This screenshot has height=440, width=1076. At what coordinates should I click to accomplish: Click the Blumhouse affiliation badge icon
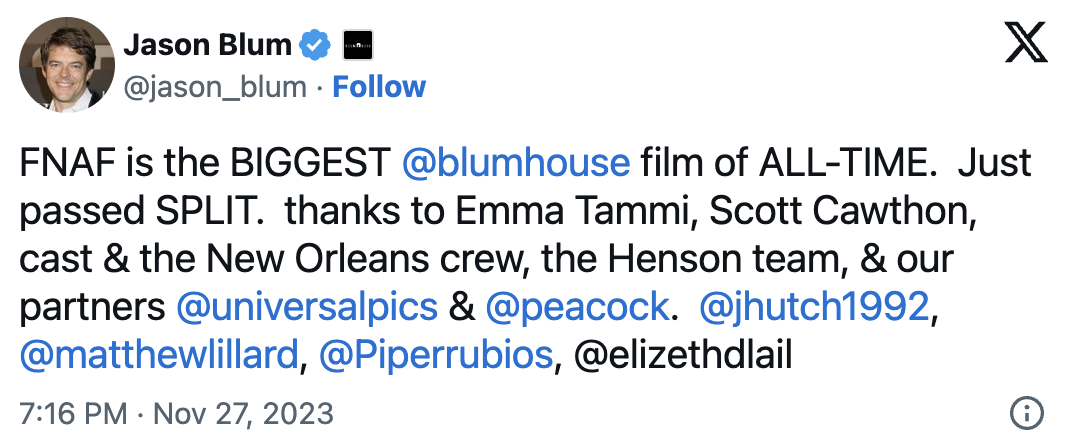(357, 45)
